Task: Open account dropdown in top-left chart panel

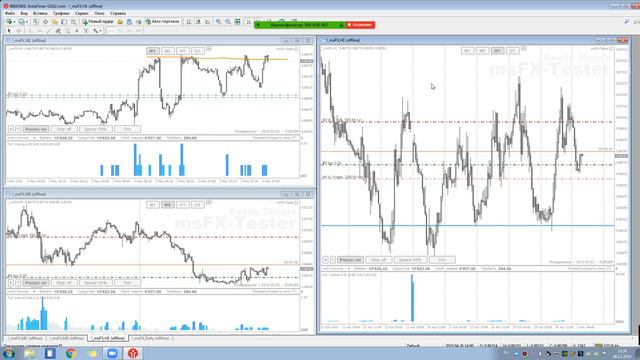Action: point(34,138)
